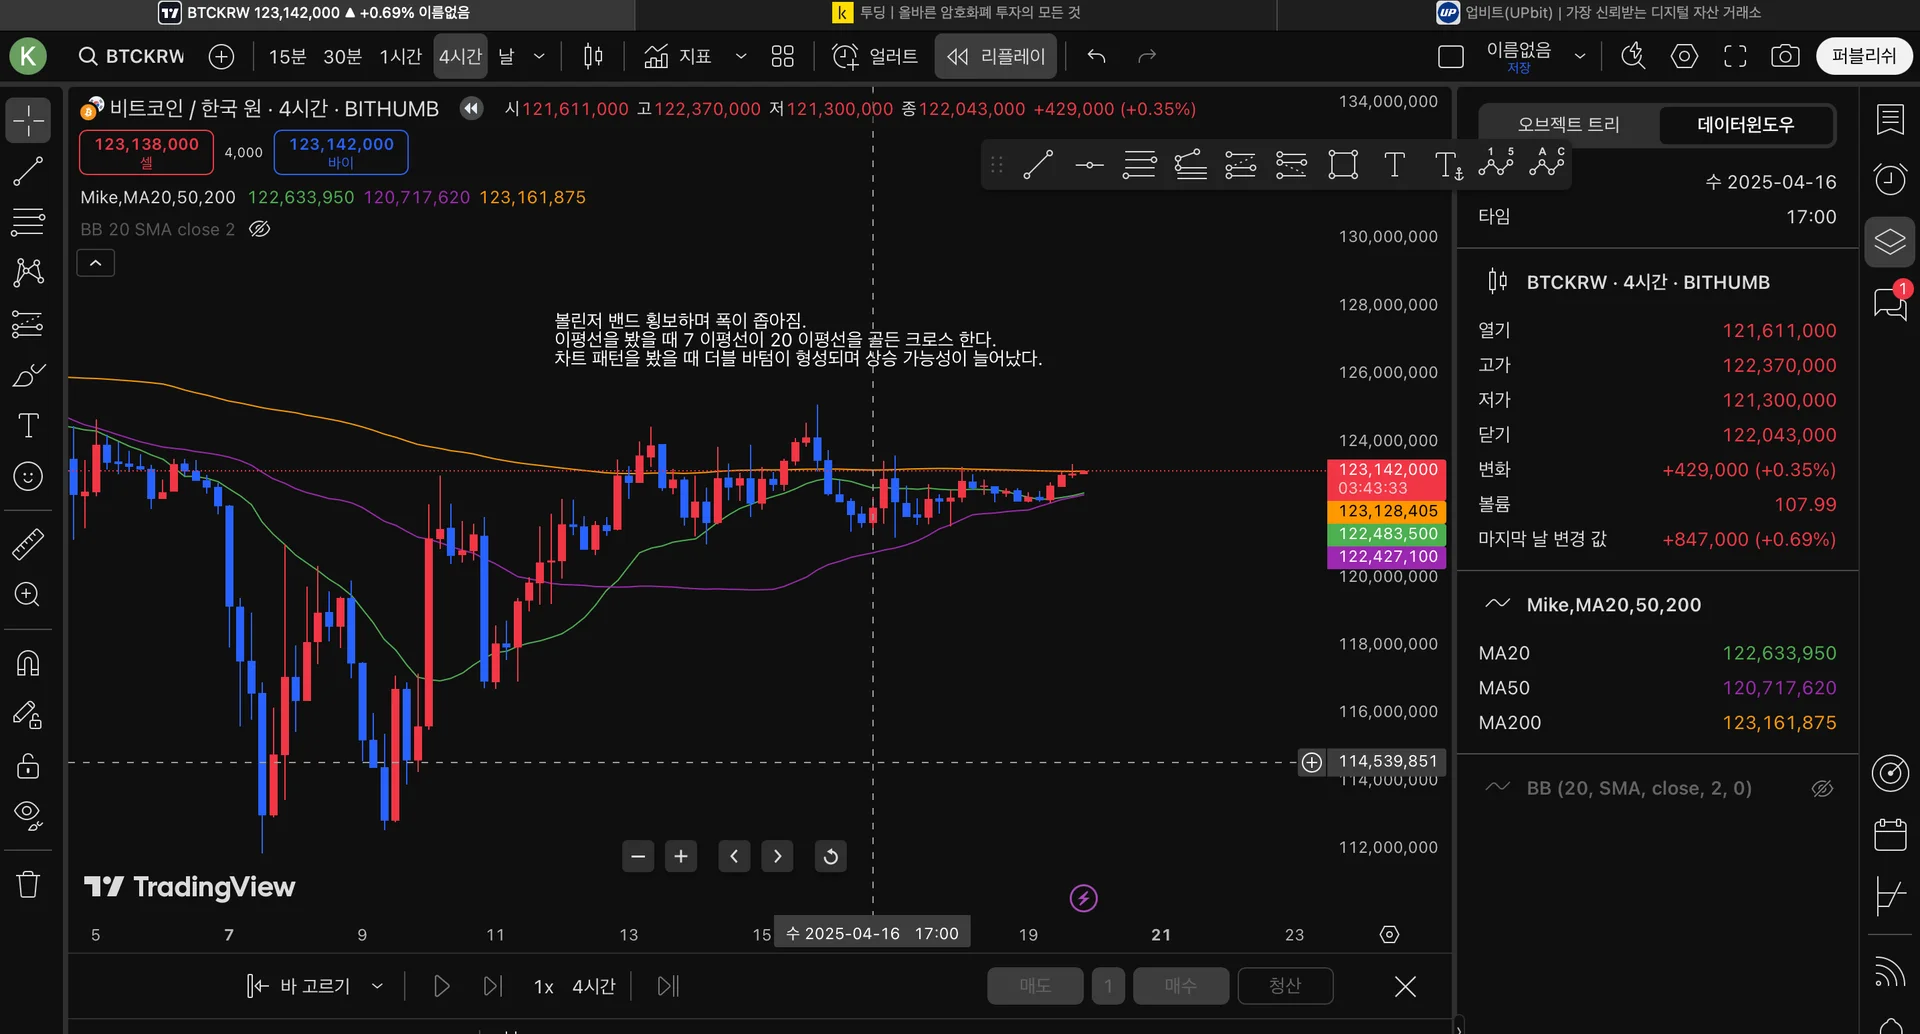The image size is (1920, 1034).
Task: Step replay forward one bar
Action: pos(492,987)
